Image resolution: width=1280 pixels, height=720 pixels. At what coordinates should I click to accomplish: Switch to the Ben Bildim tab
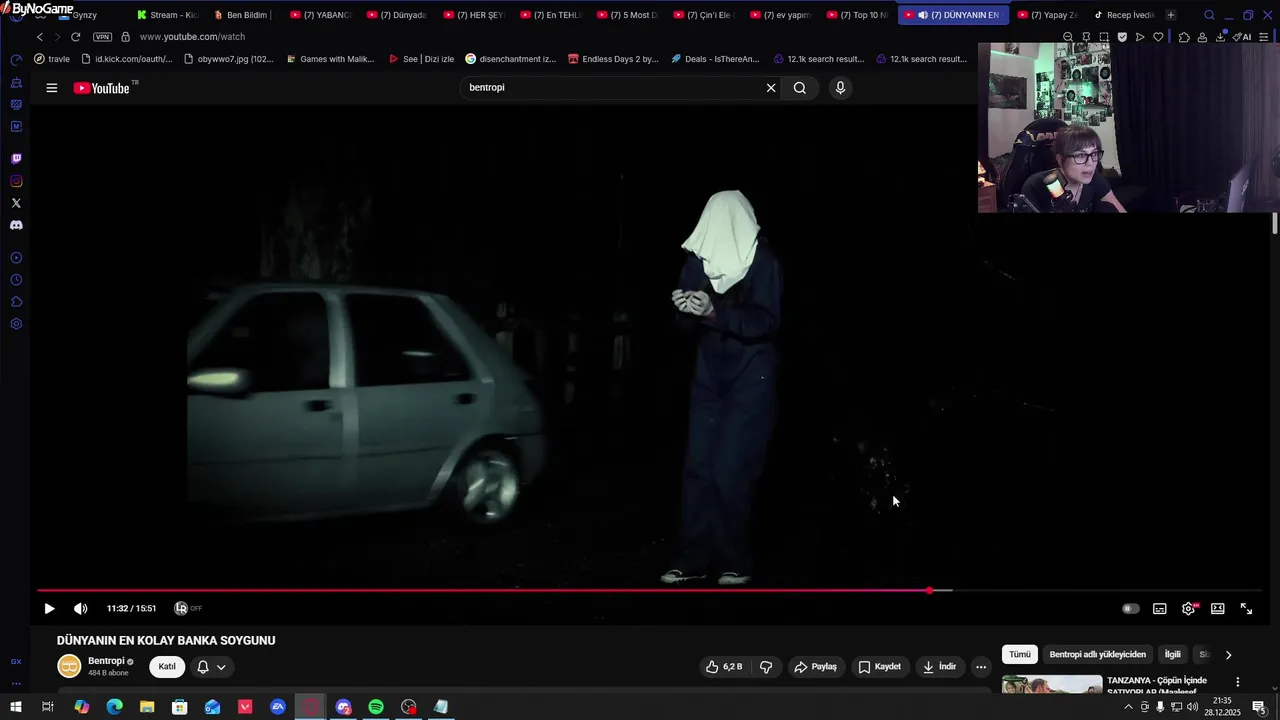pyautogui.click(x=245, y=15)
